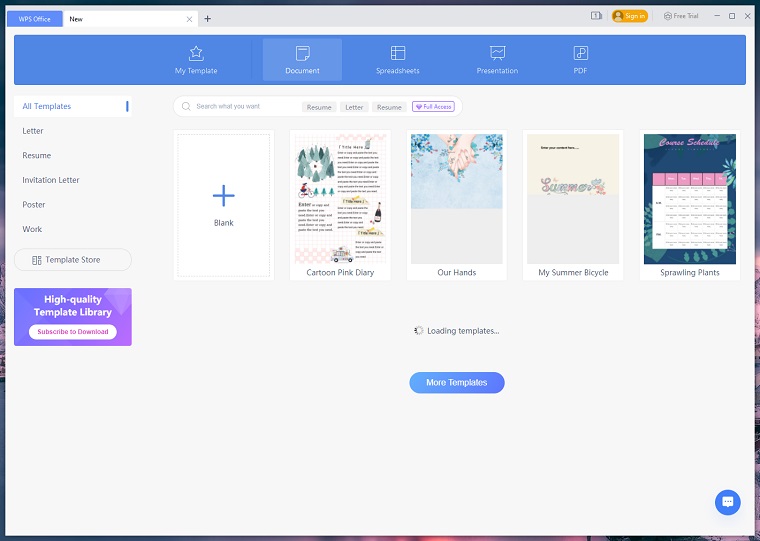Switch to Presentation templates

pos(497,60)
